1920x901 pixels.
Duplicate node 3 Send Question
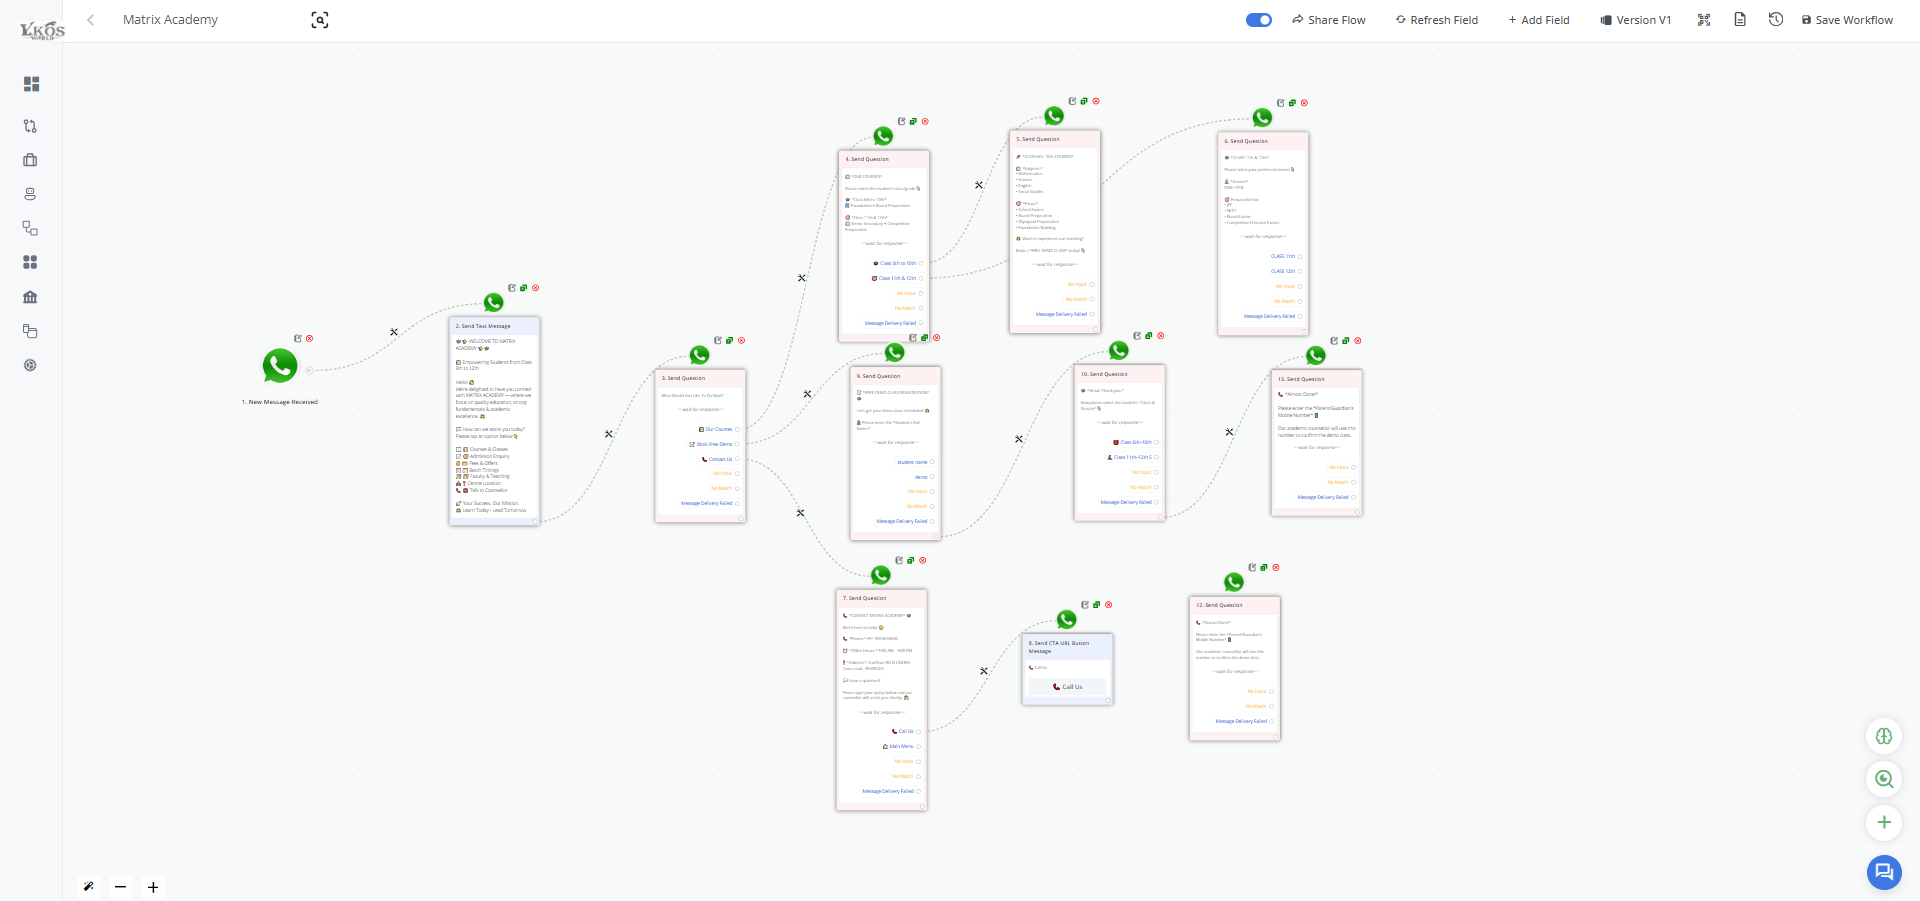pyautogui.click(x=729, y=341)
